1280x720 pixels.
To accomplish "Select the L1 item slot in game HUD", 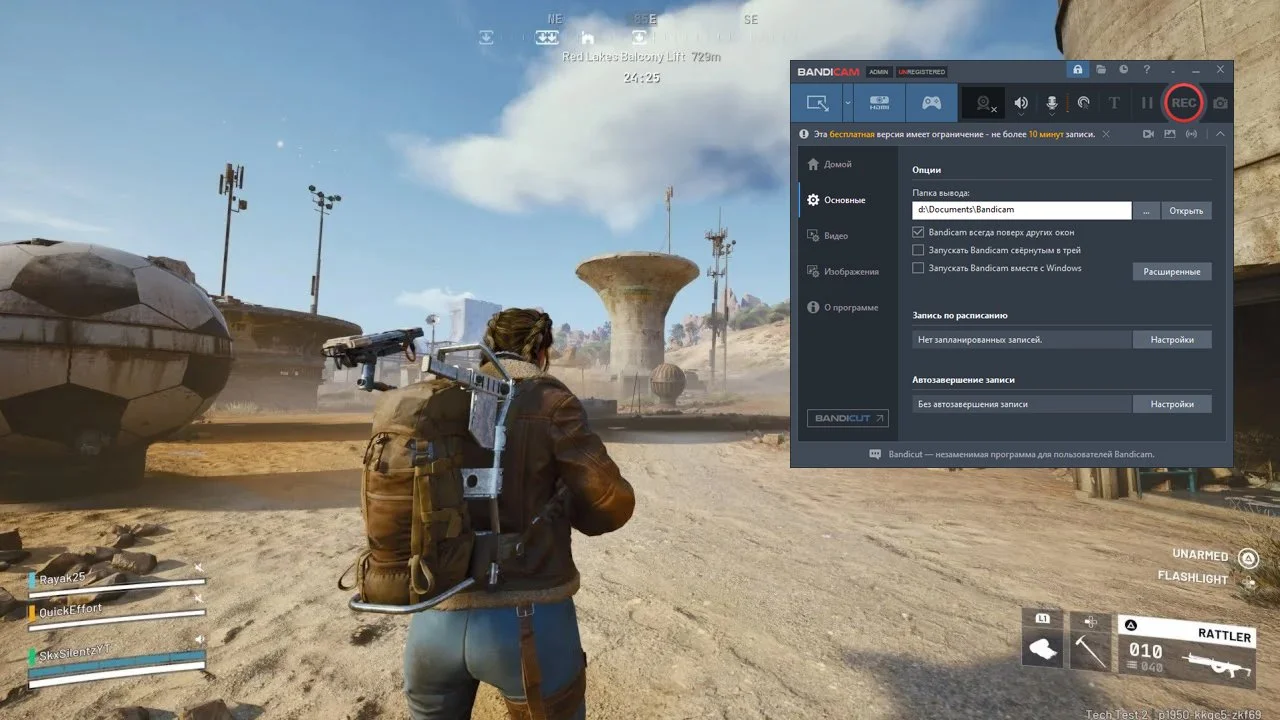I will pos(1043,640).
